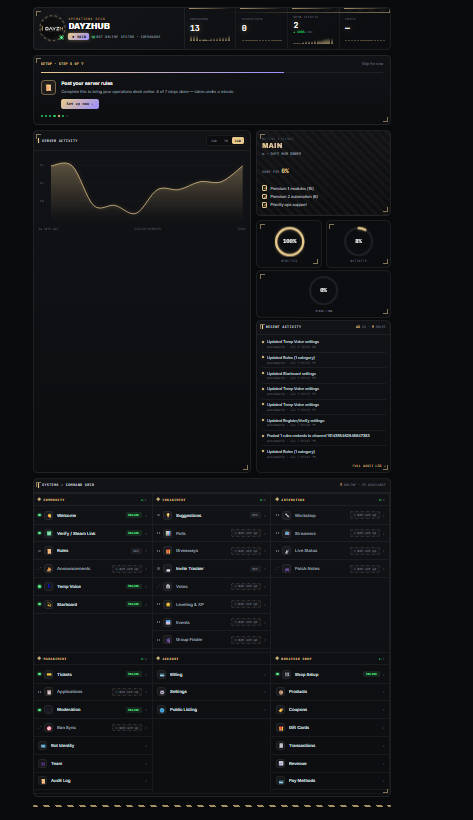Open the Suggestions lightbulb icon

(x=167, y=515)
